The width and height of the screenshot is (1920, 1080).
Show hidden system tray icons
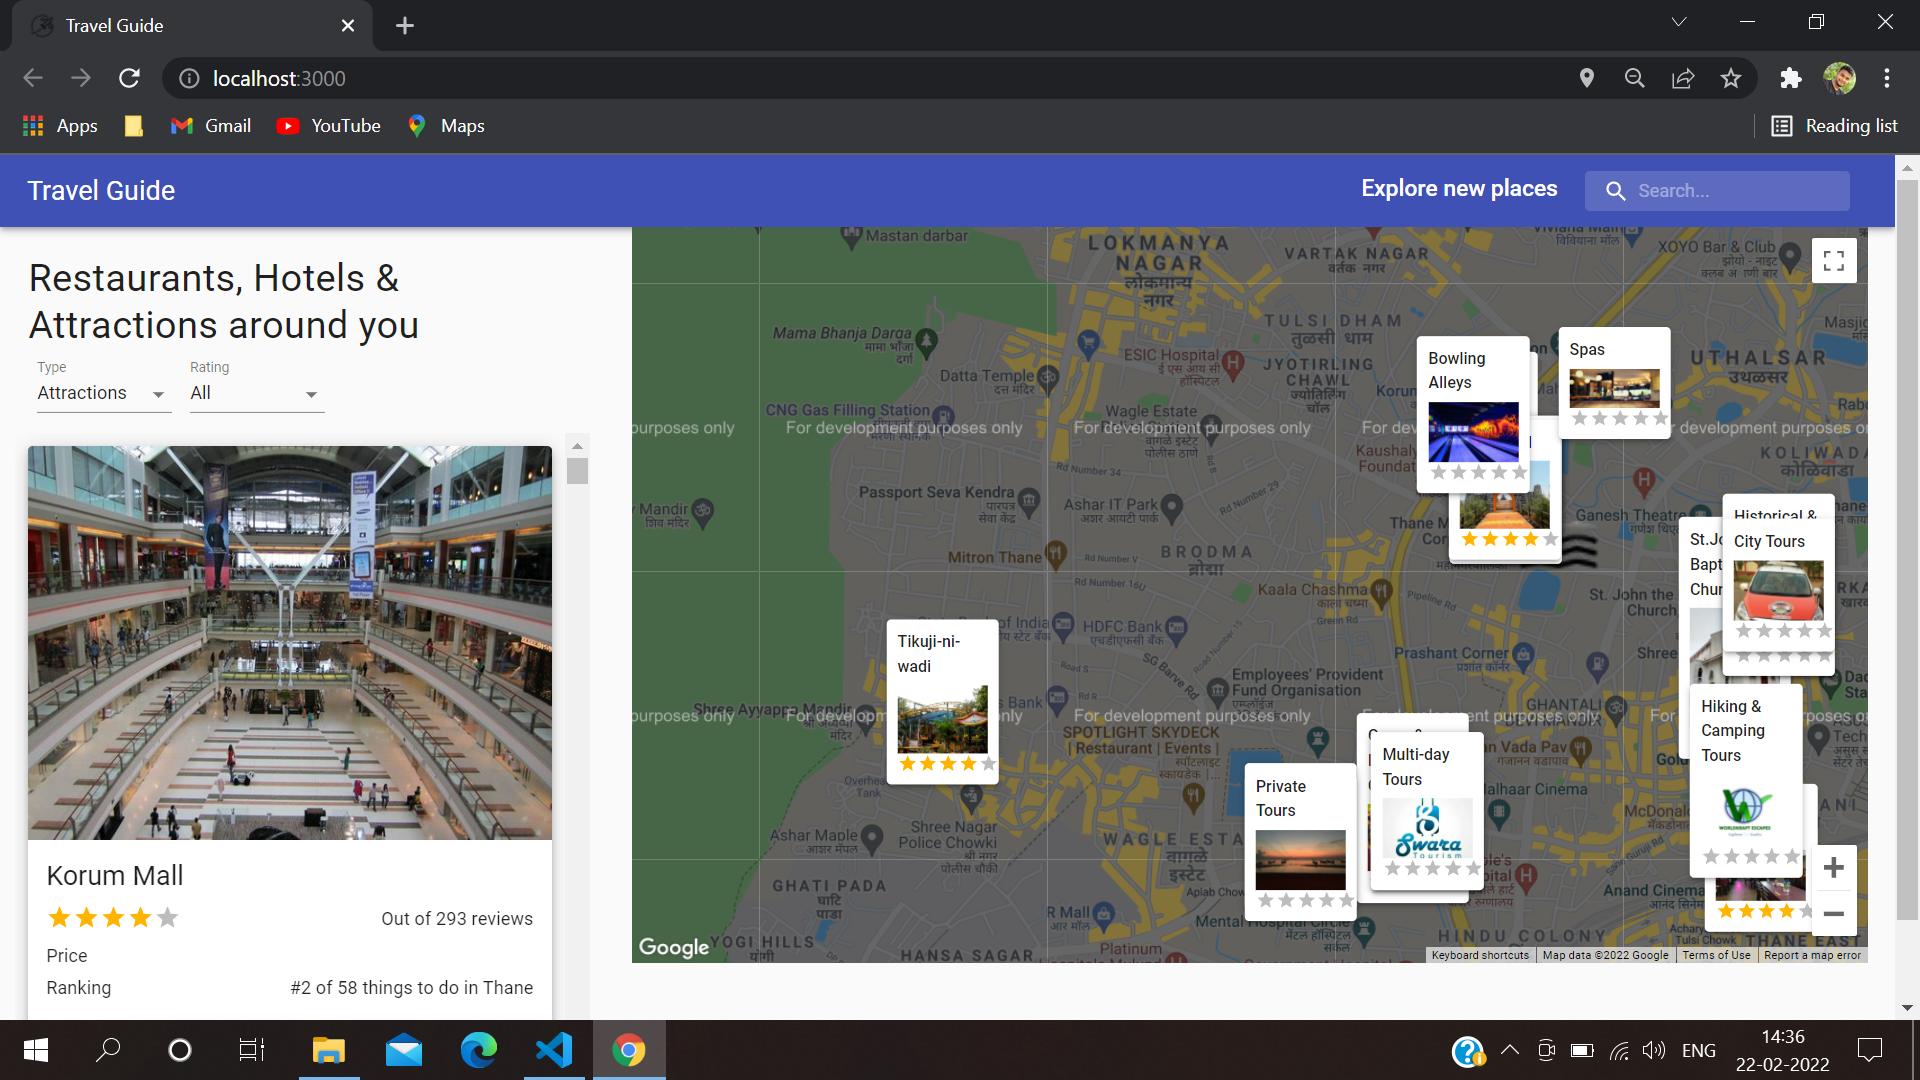pyautogui.click(x=1511, y=1050)
